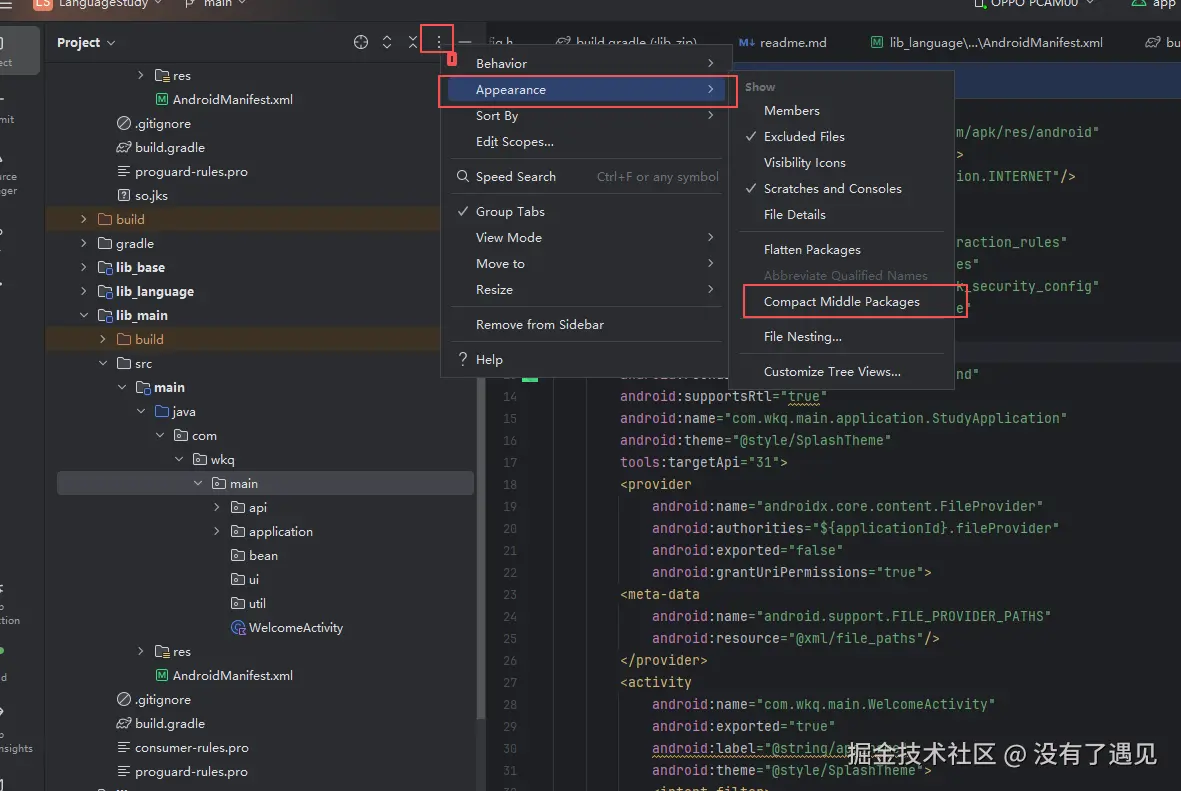Click Customize Tree Views... entry
The image size is (1181, 791).
tap(832, 372)
